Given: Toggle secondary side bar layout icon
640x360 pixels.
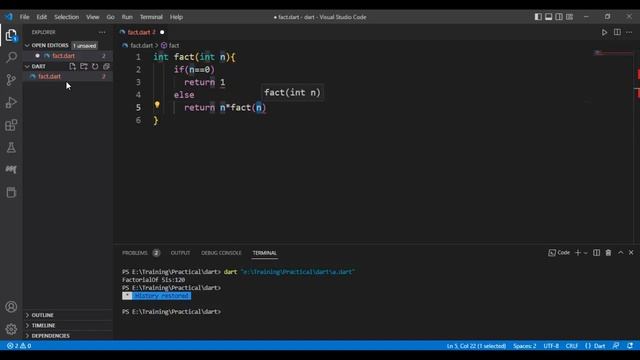Looking at the screenshot, I should pyautogui.click(x=559, y=17).
